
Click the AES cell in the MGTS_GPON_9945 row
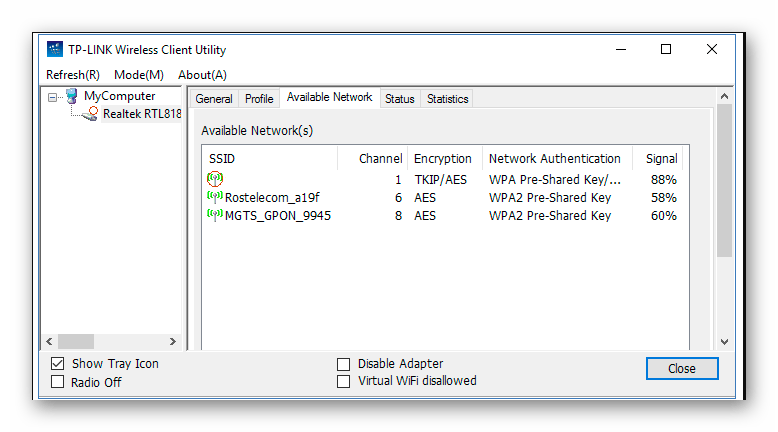pyautogui.click(x=425, y=216)
